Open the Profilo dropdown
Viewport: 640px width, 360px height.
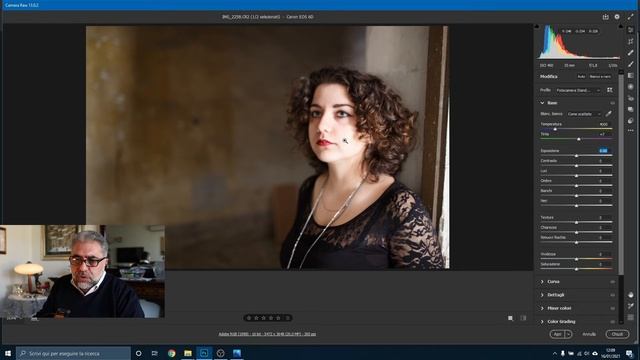pyautogui.click(x=578, y=90)
